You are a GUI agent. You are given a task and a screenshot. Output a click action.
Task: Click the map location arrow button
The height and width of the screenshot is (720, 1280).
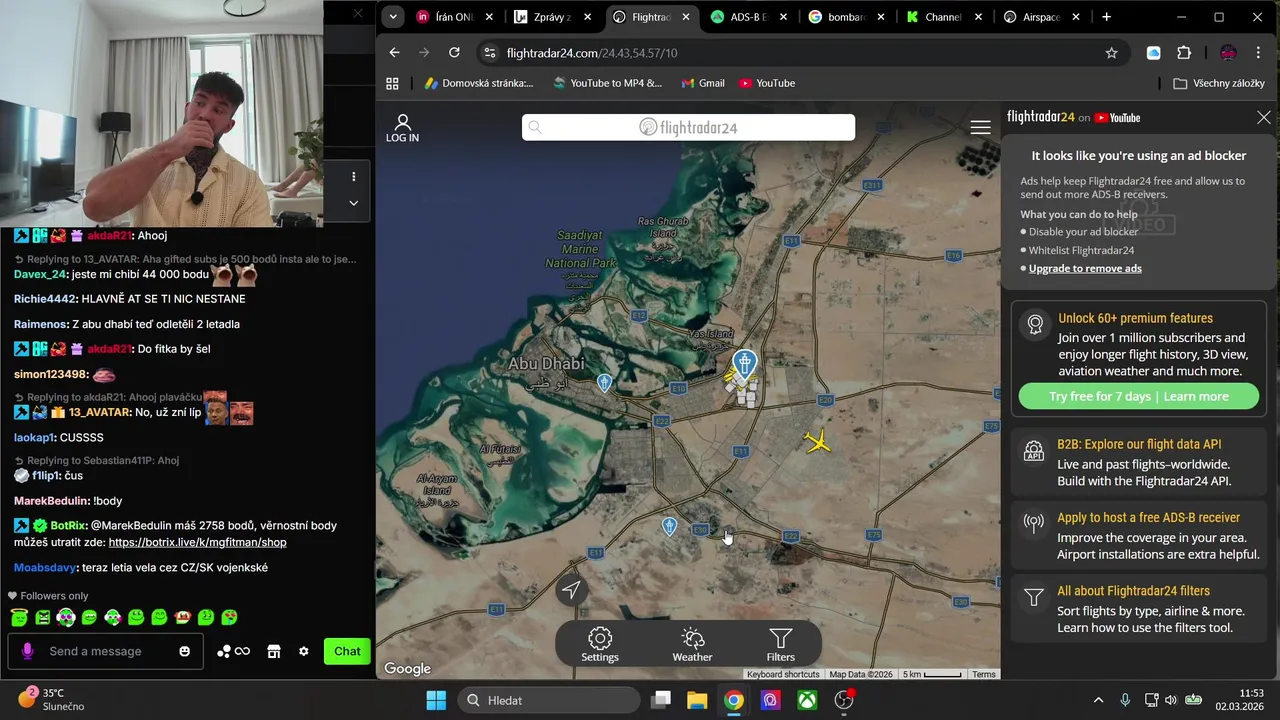[571, 590]
